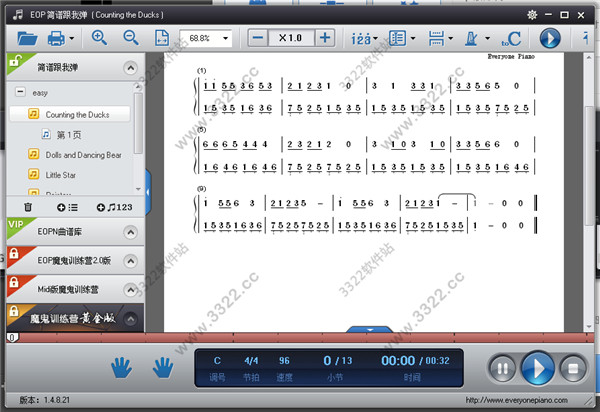This screenshot has width=600, height=412.
Task: Fit the page width with the page icon
Action: point(162,38)
